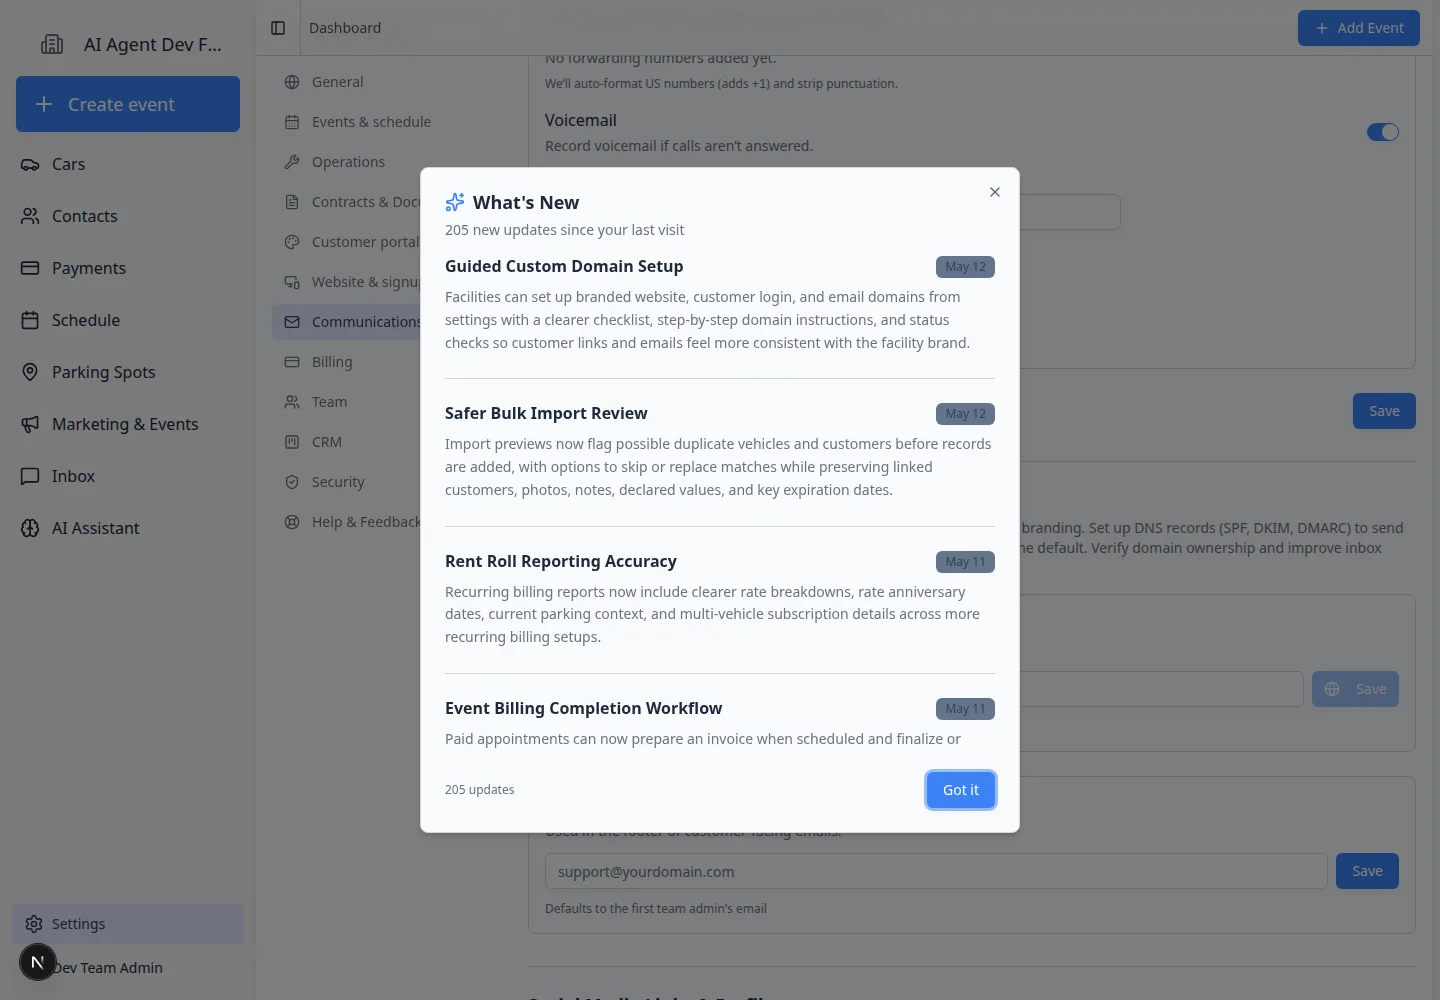Click the 205 updates footer text

point(480,790)
